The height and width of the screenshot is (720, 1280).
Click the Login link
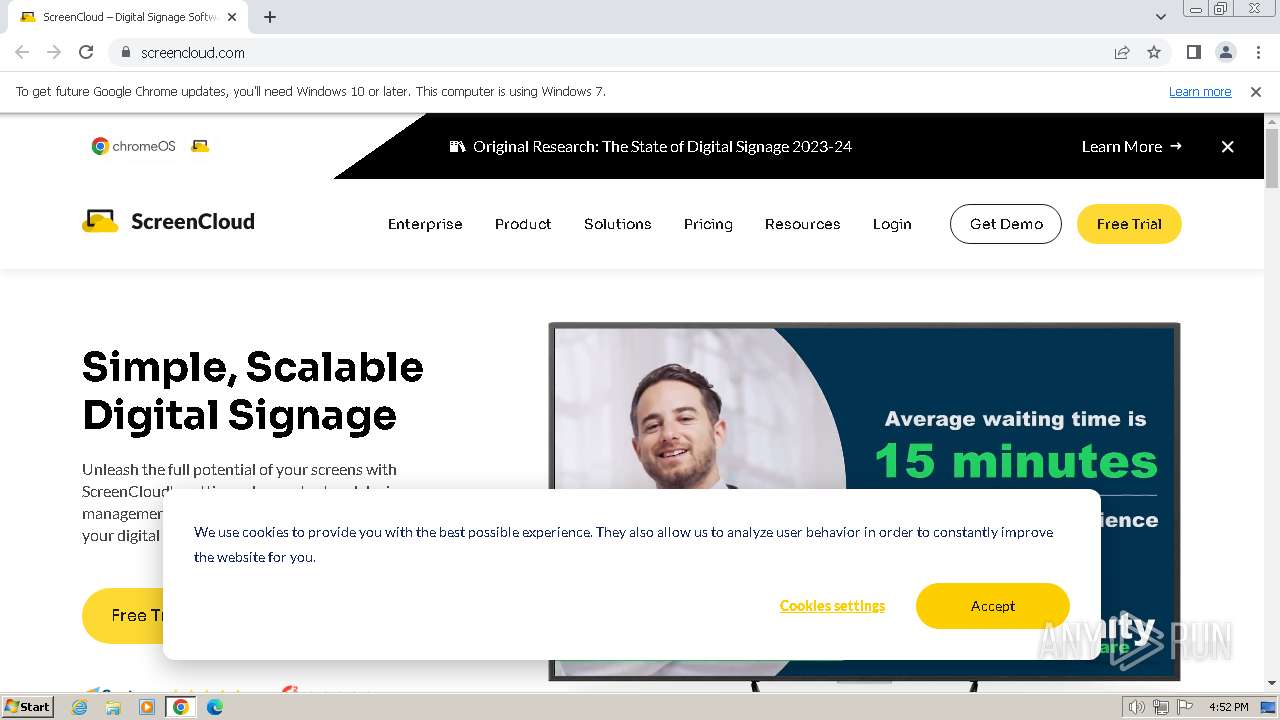[x=892, y=224]
